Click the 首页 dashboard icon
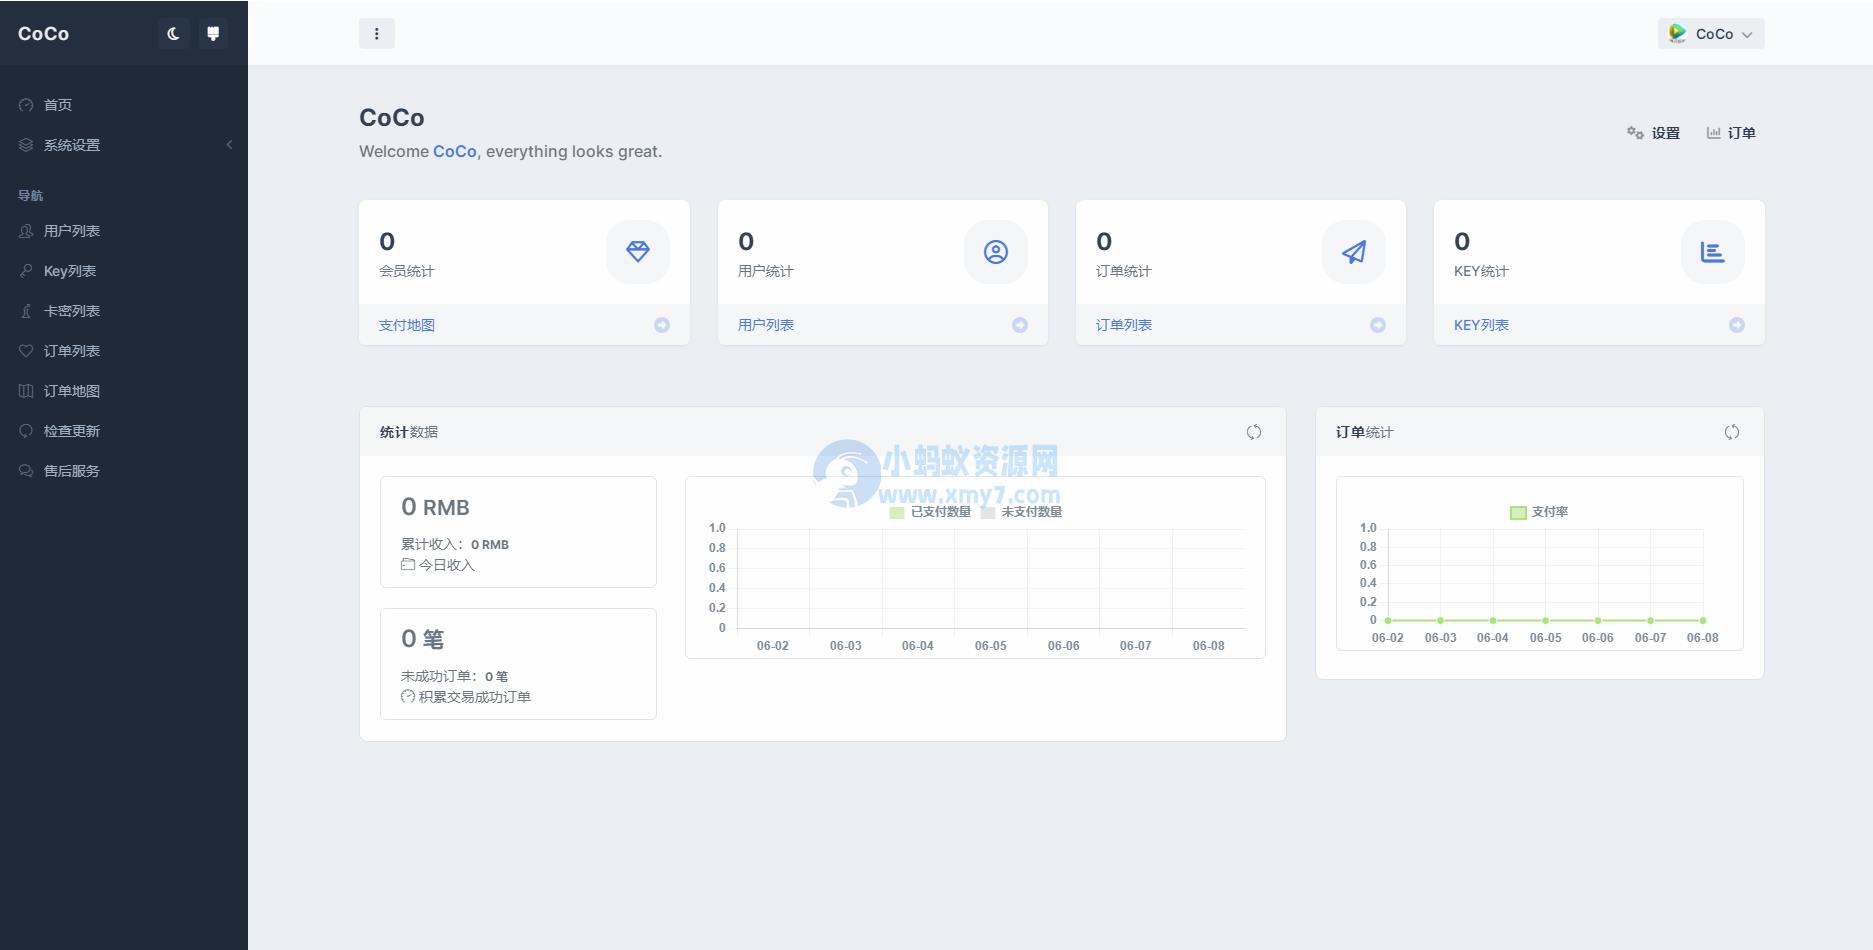This screenshot has height=950, width=1873. coord(26,105)
